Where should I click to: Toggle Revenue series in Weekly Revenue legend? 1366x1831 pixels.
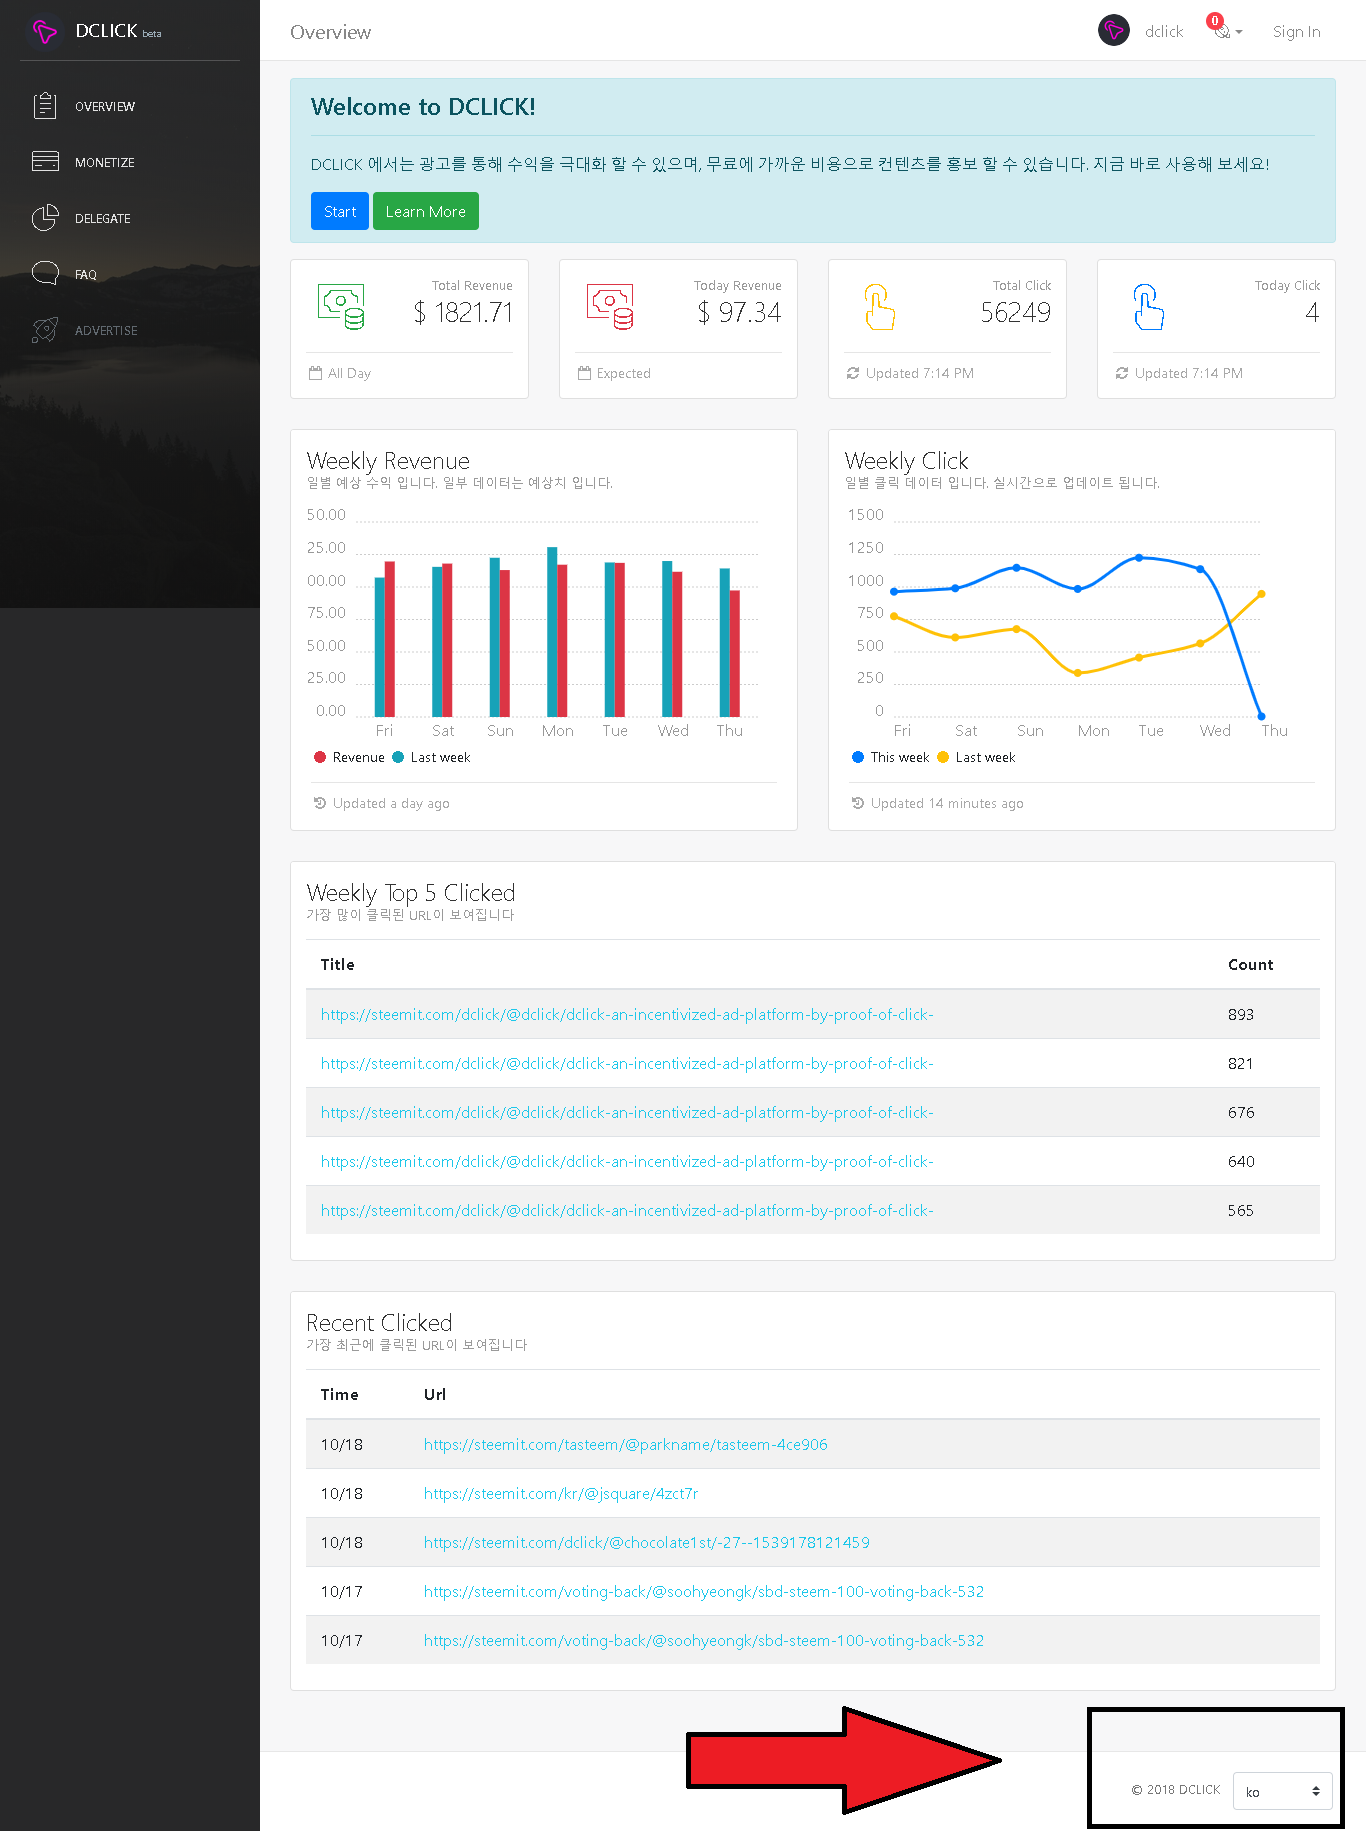click(x=349, y=757)
